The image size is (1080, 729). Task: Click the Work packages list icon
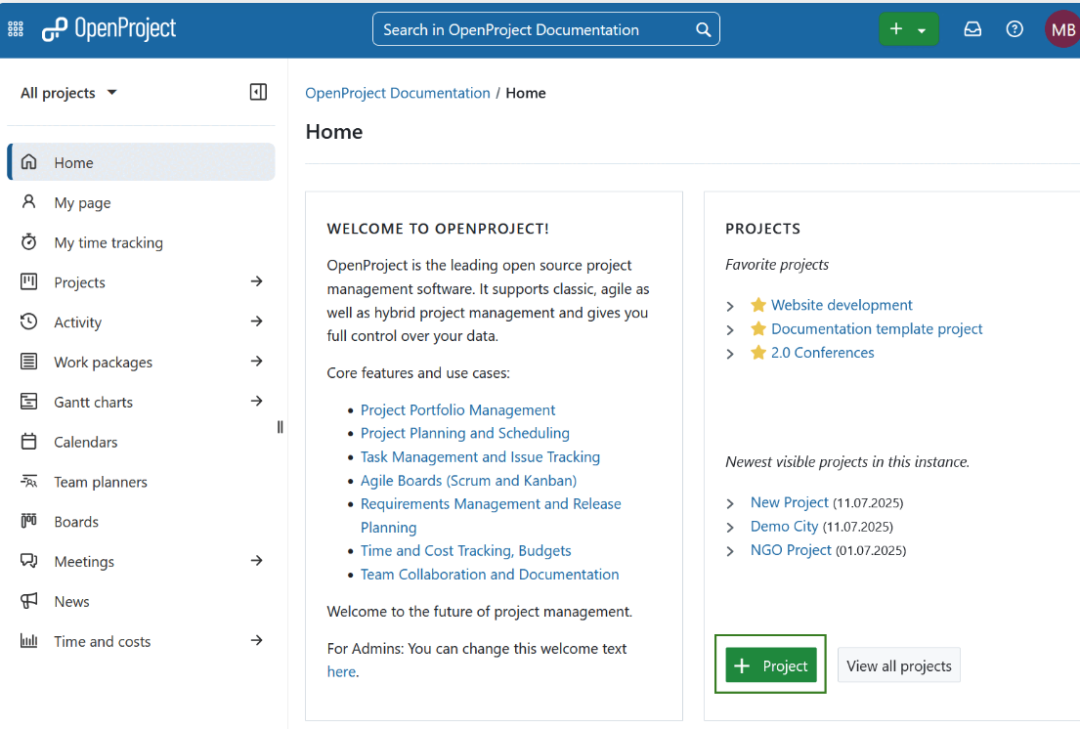pos(29,362)
